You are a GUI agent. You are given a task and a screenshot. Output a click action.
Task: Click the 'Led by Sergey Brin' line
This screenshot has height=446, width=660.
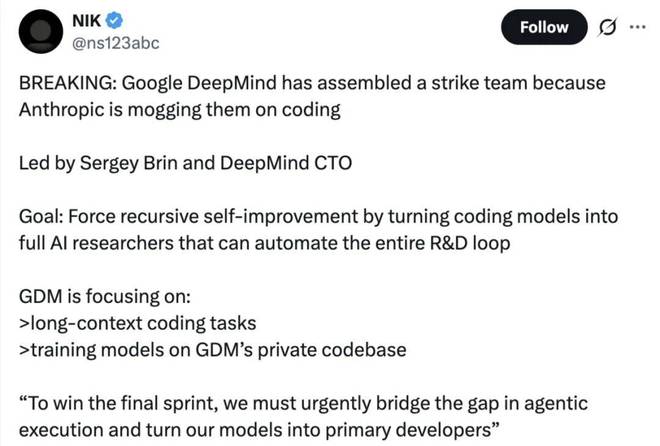(x=120, y=163)
